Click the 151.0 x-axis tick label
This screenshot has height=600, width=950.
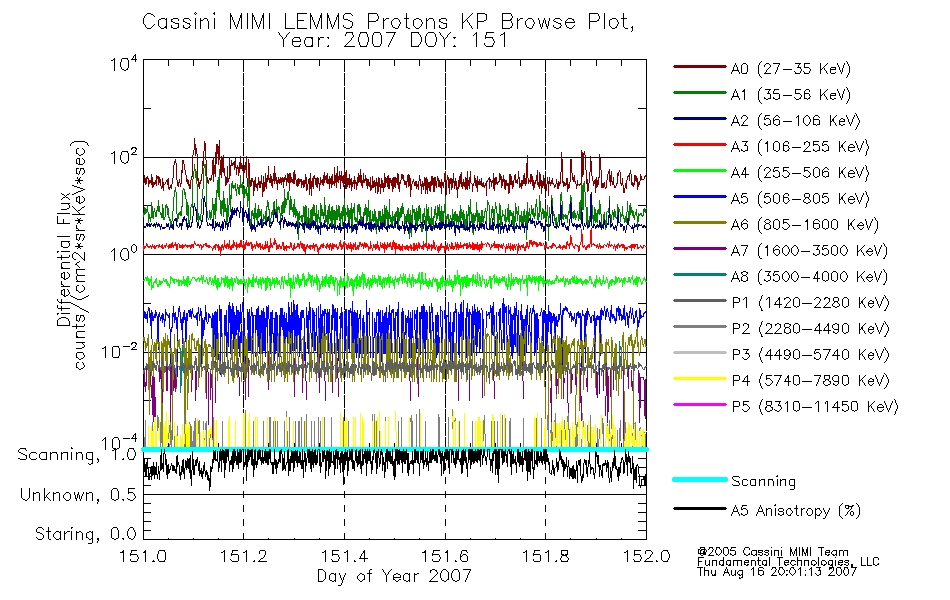coord(143,556)
